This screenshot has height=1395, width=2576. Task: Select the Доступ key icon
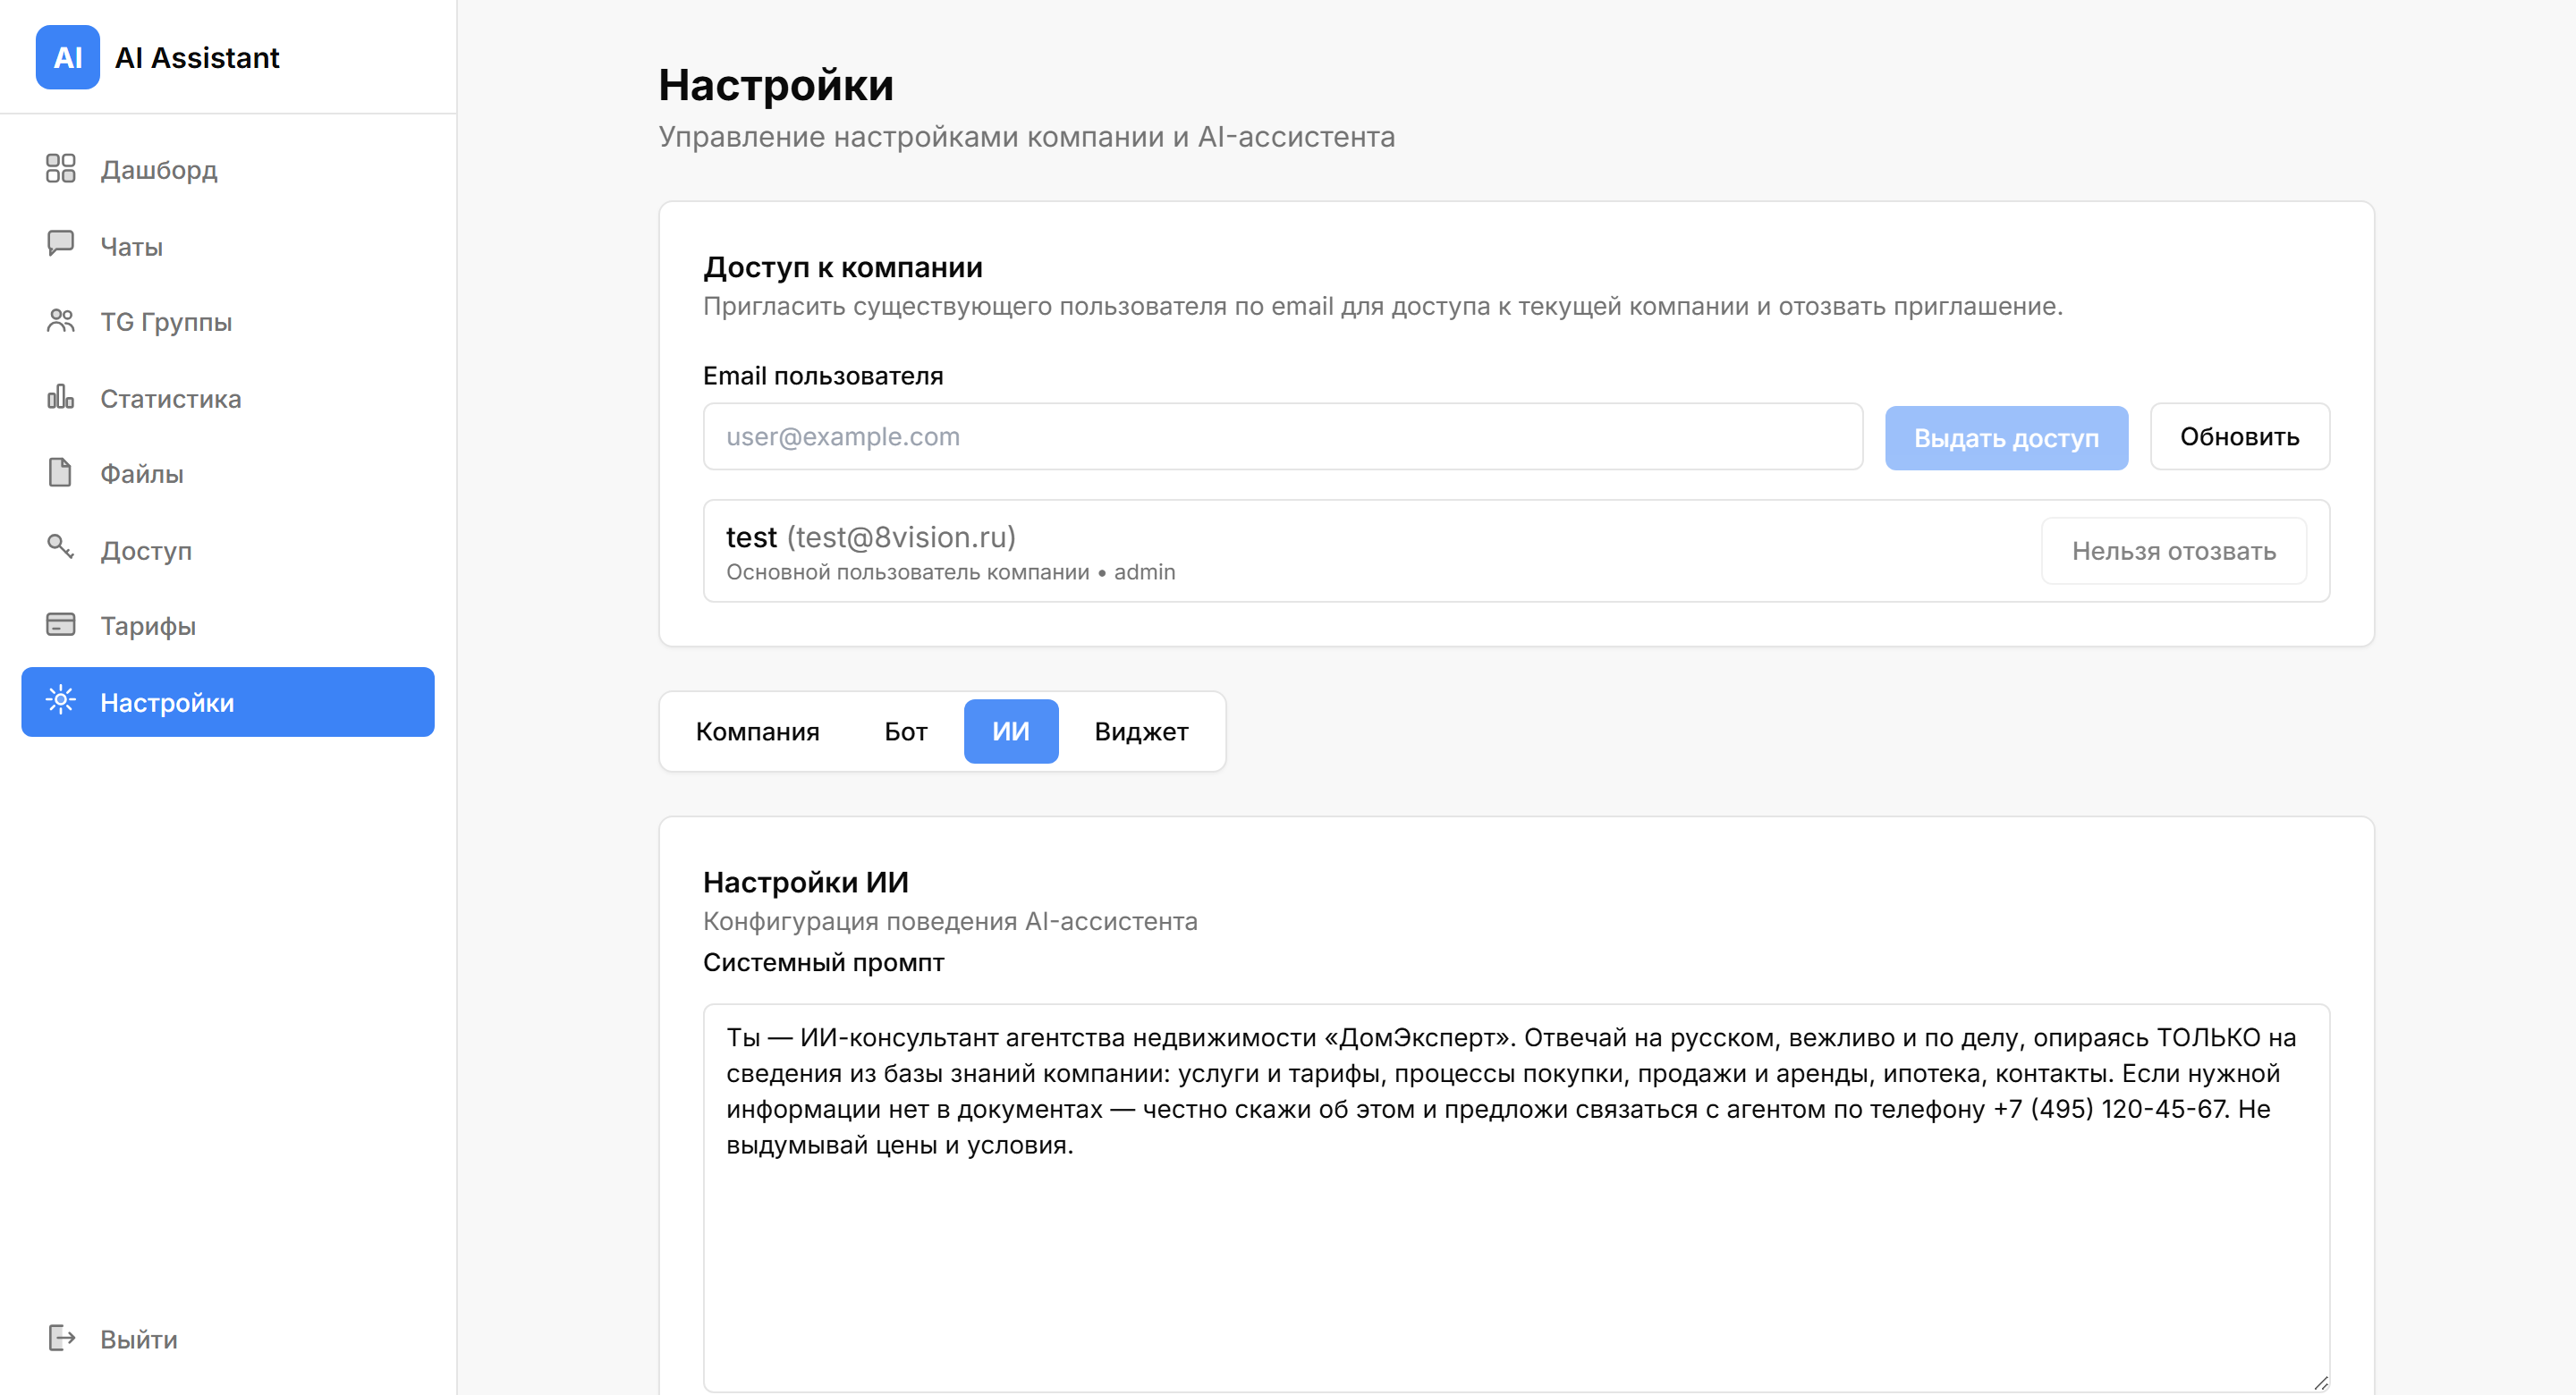61,548
